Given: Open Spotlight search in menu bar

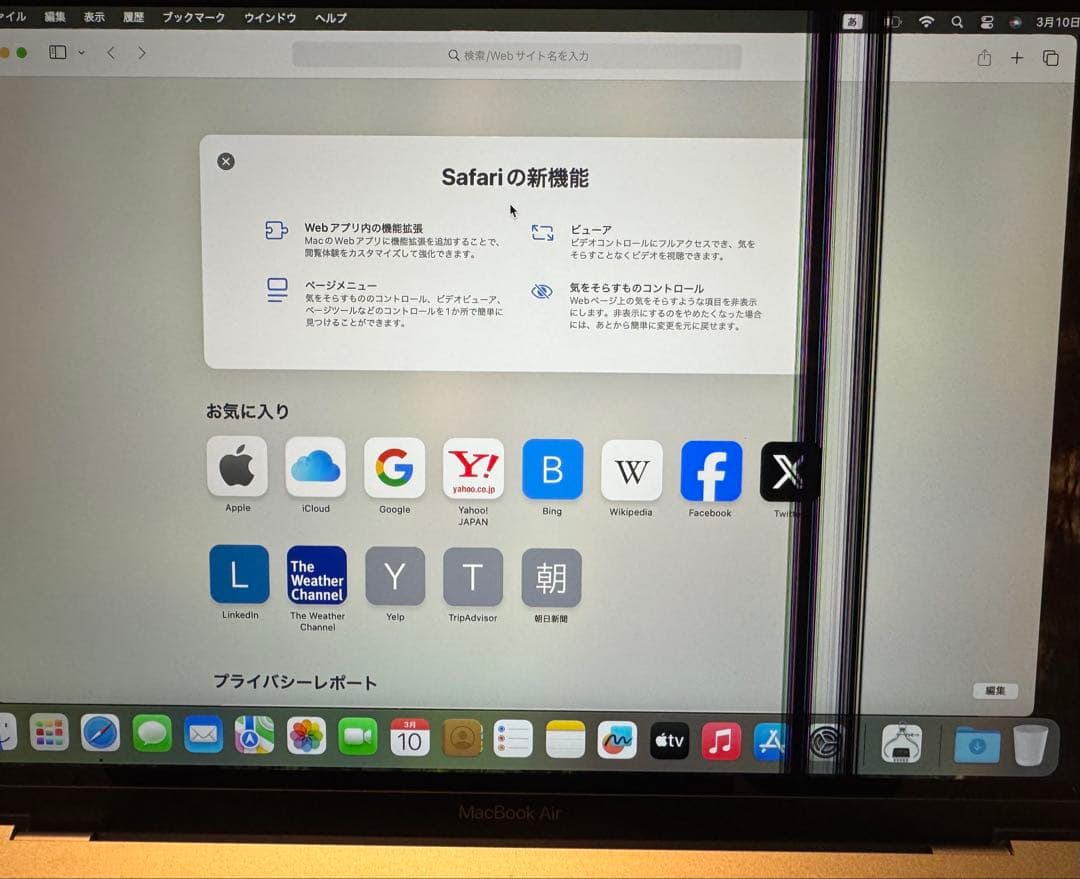Looking at the screenshot, I should pyautogui.click(x=957, y=22).
